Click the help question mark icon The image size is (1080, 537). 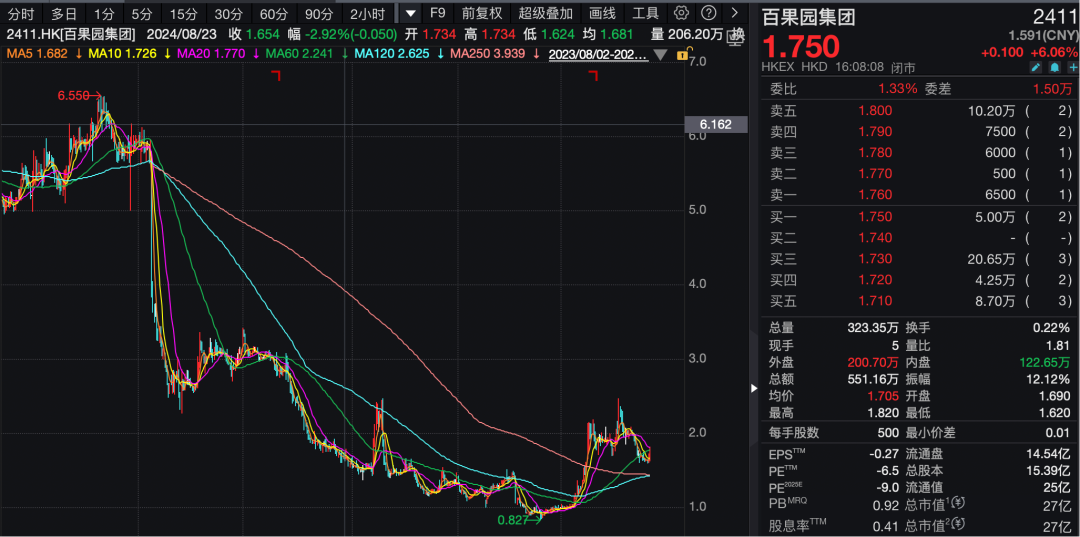[x=708, y=13]
